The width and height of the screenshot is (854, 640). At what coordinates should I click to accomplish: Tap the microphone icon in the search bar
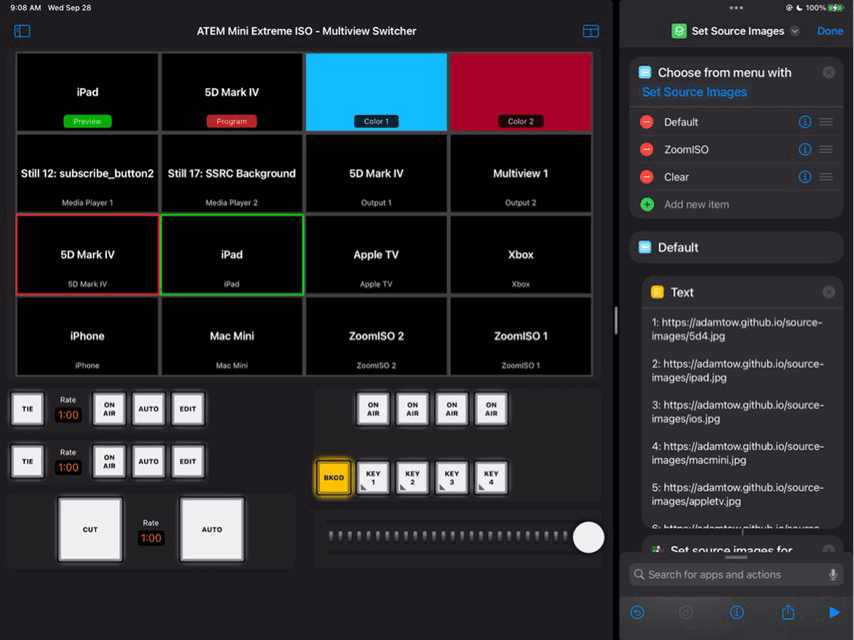pos(833,574)
